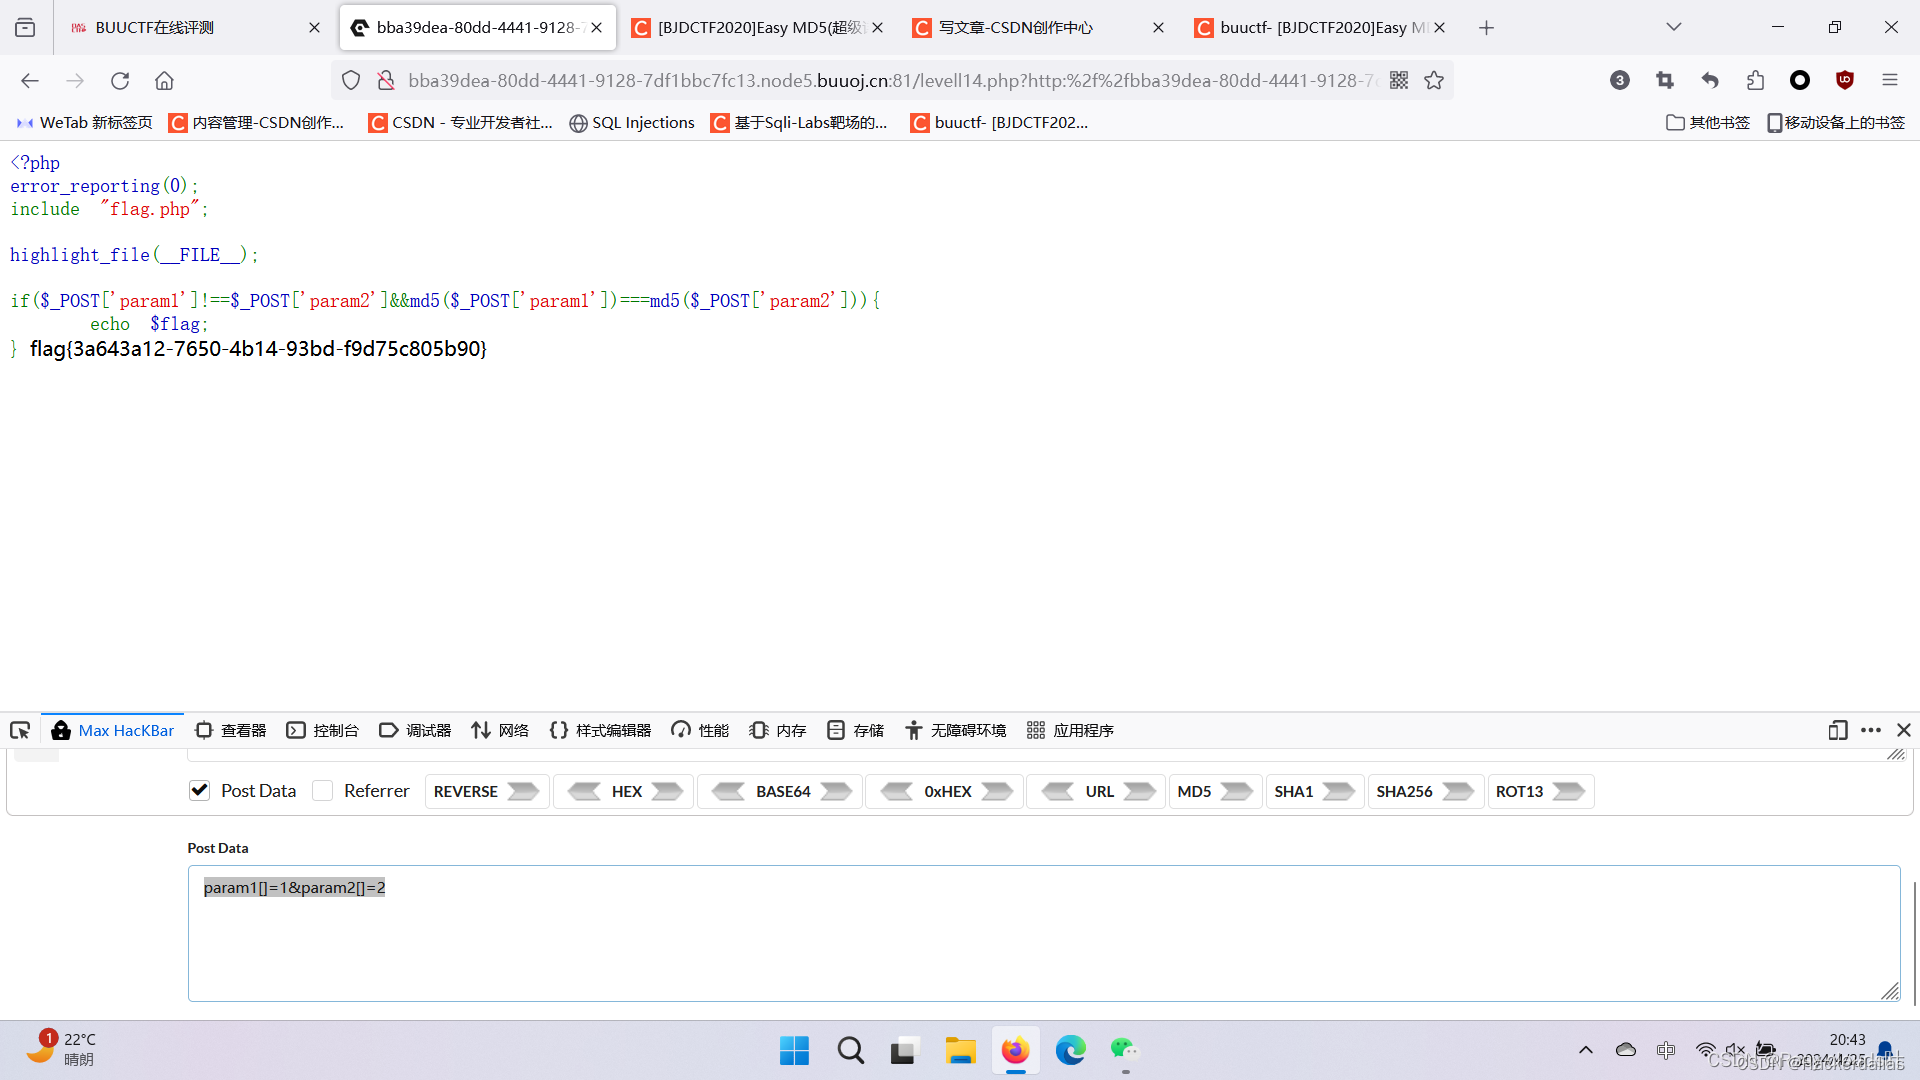Open the 存储 storage tab

pyautogui.click(x=856, y=730)
